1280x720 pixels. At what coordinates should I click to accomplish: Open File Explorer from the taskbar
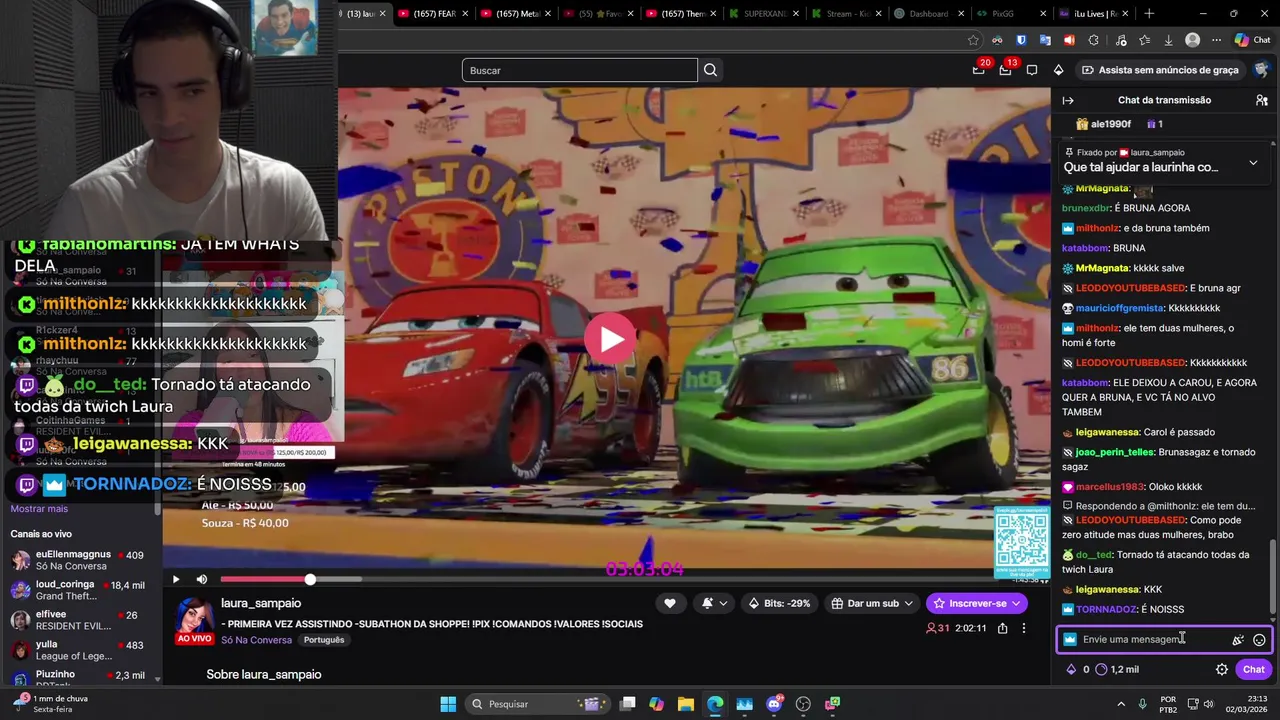tap(686, 704)
